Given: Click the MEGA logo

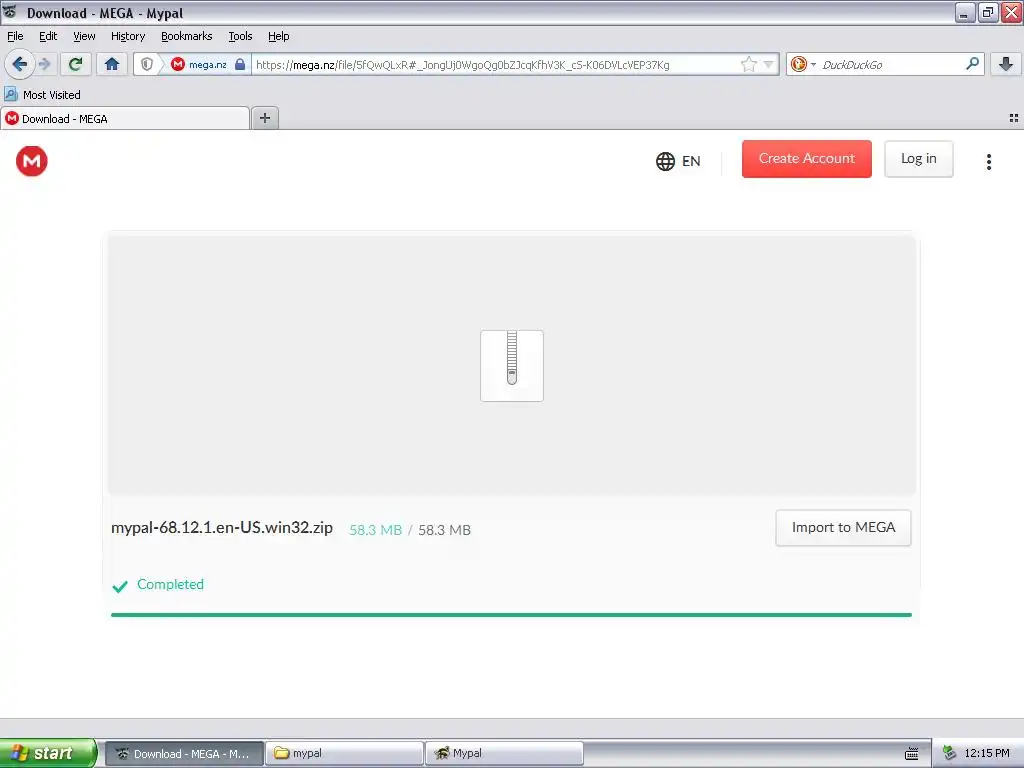Looking at the screenshot, I should [x=31, y=161].
